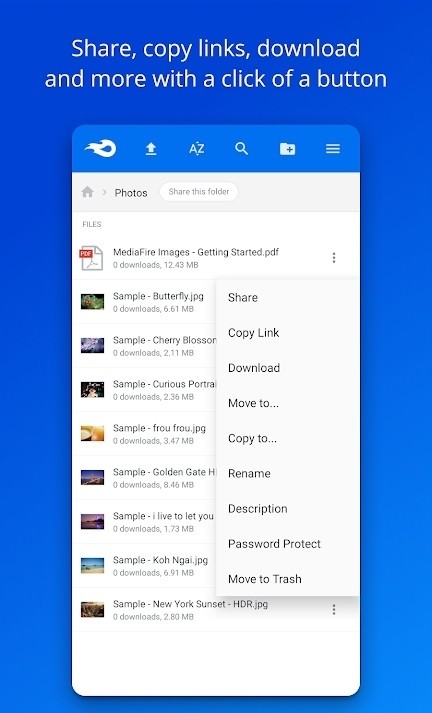Choose Move to... in the menu

(x=253, y=403)
